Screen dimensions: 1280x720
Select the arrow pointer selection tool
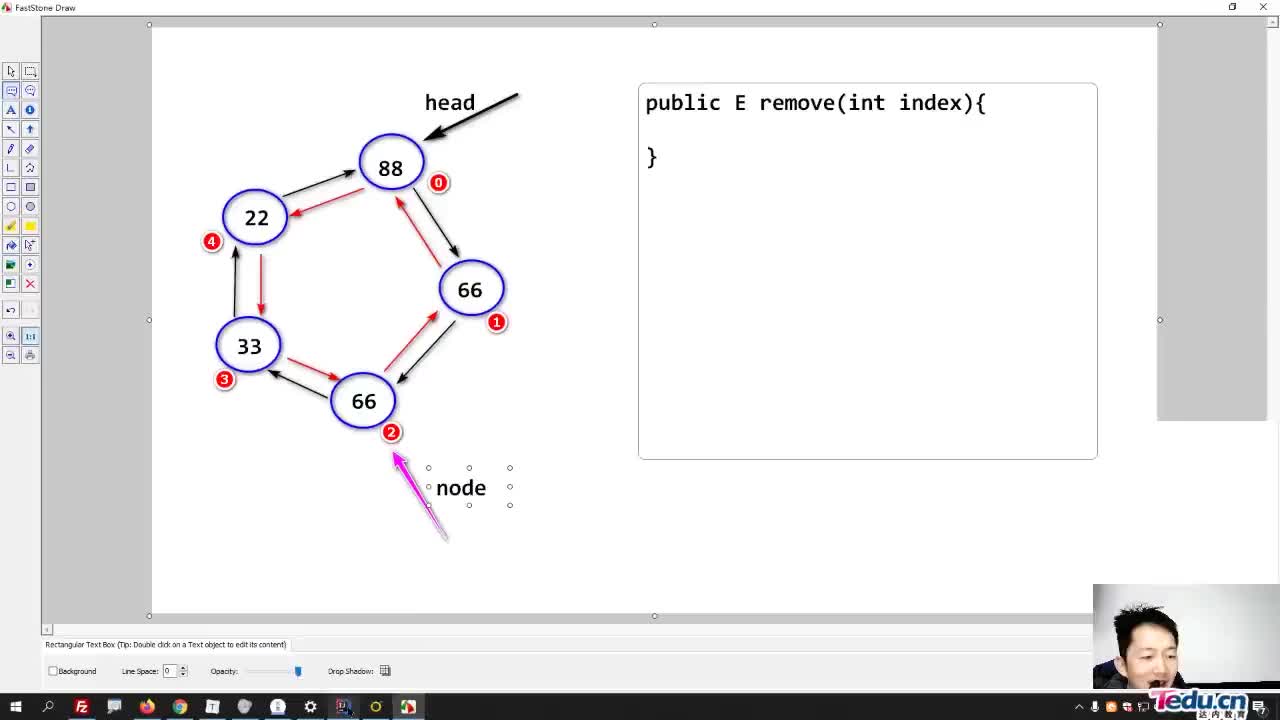click(11, 71)
